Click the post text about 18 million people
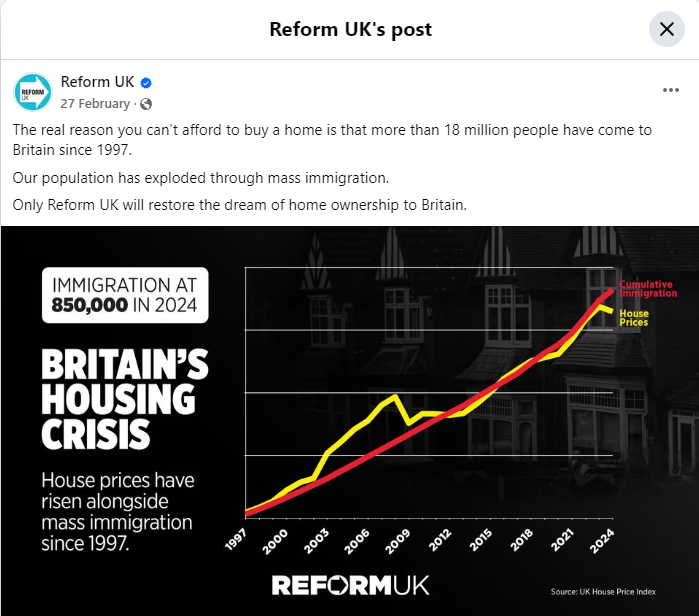699x616 pixels. pyautogui.click(x=332, y=140)
